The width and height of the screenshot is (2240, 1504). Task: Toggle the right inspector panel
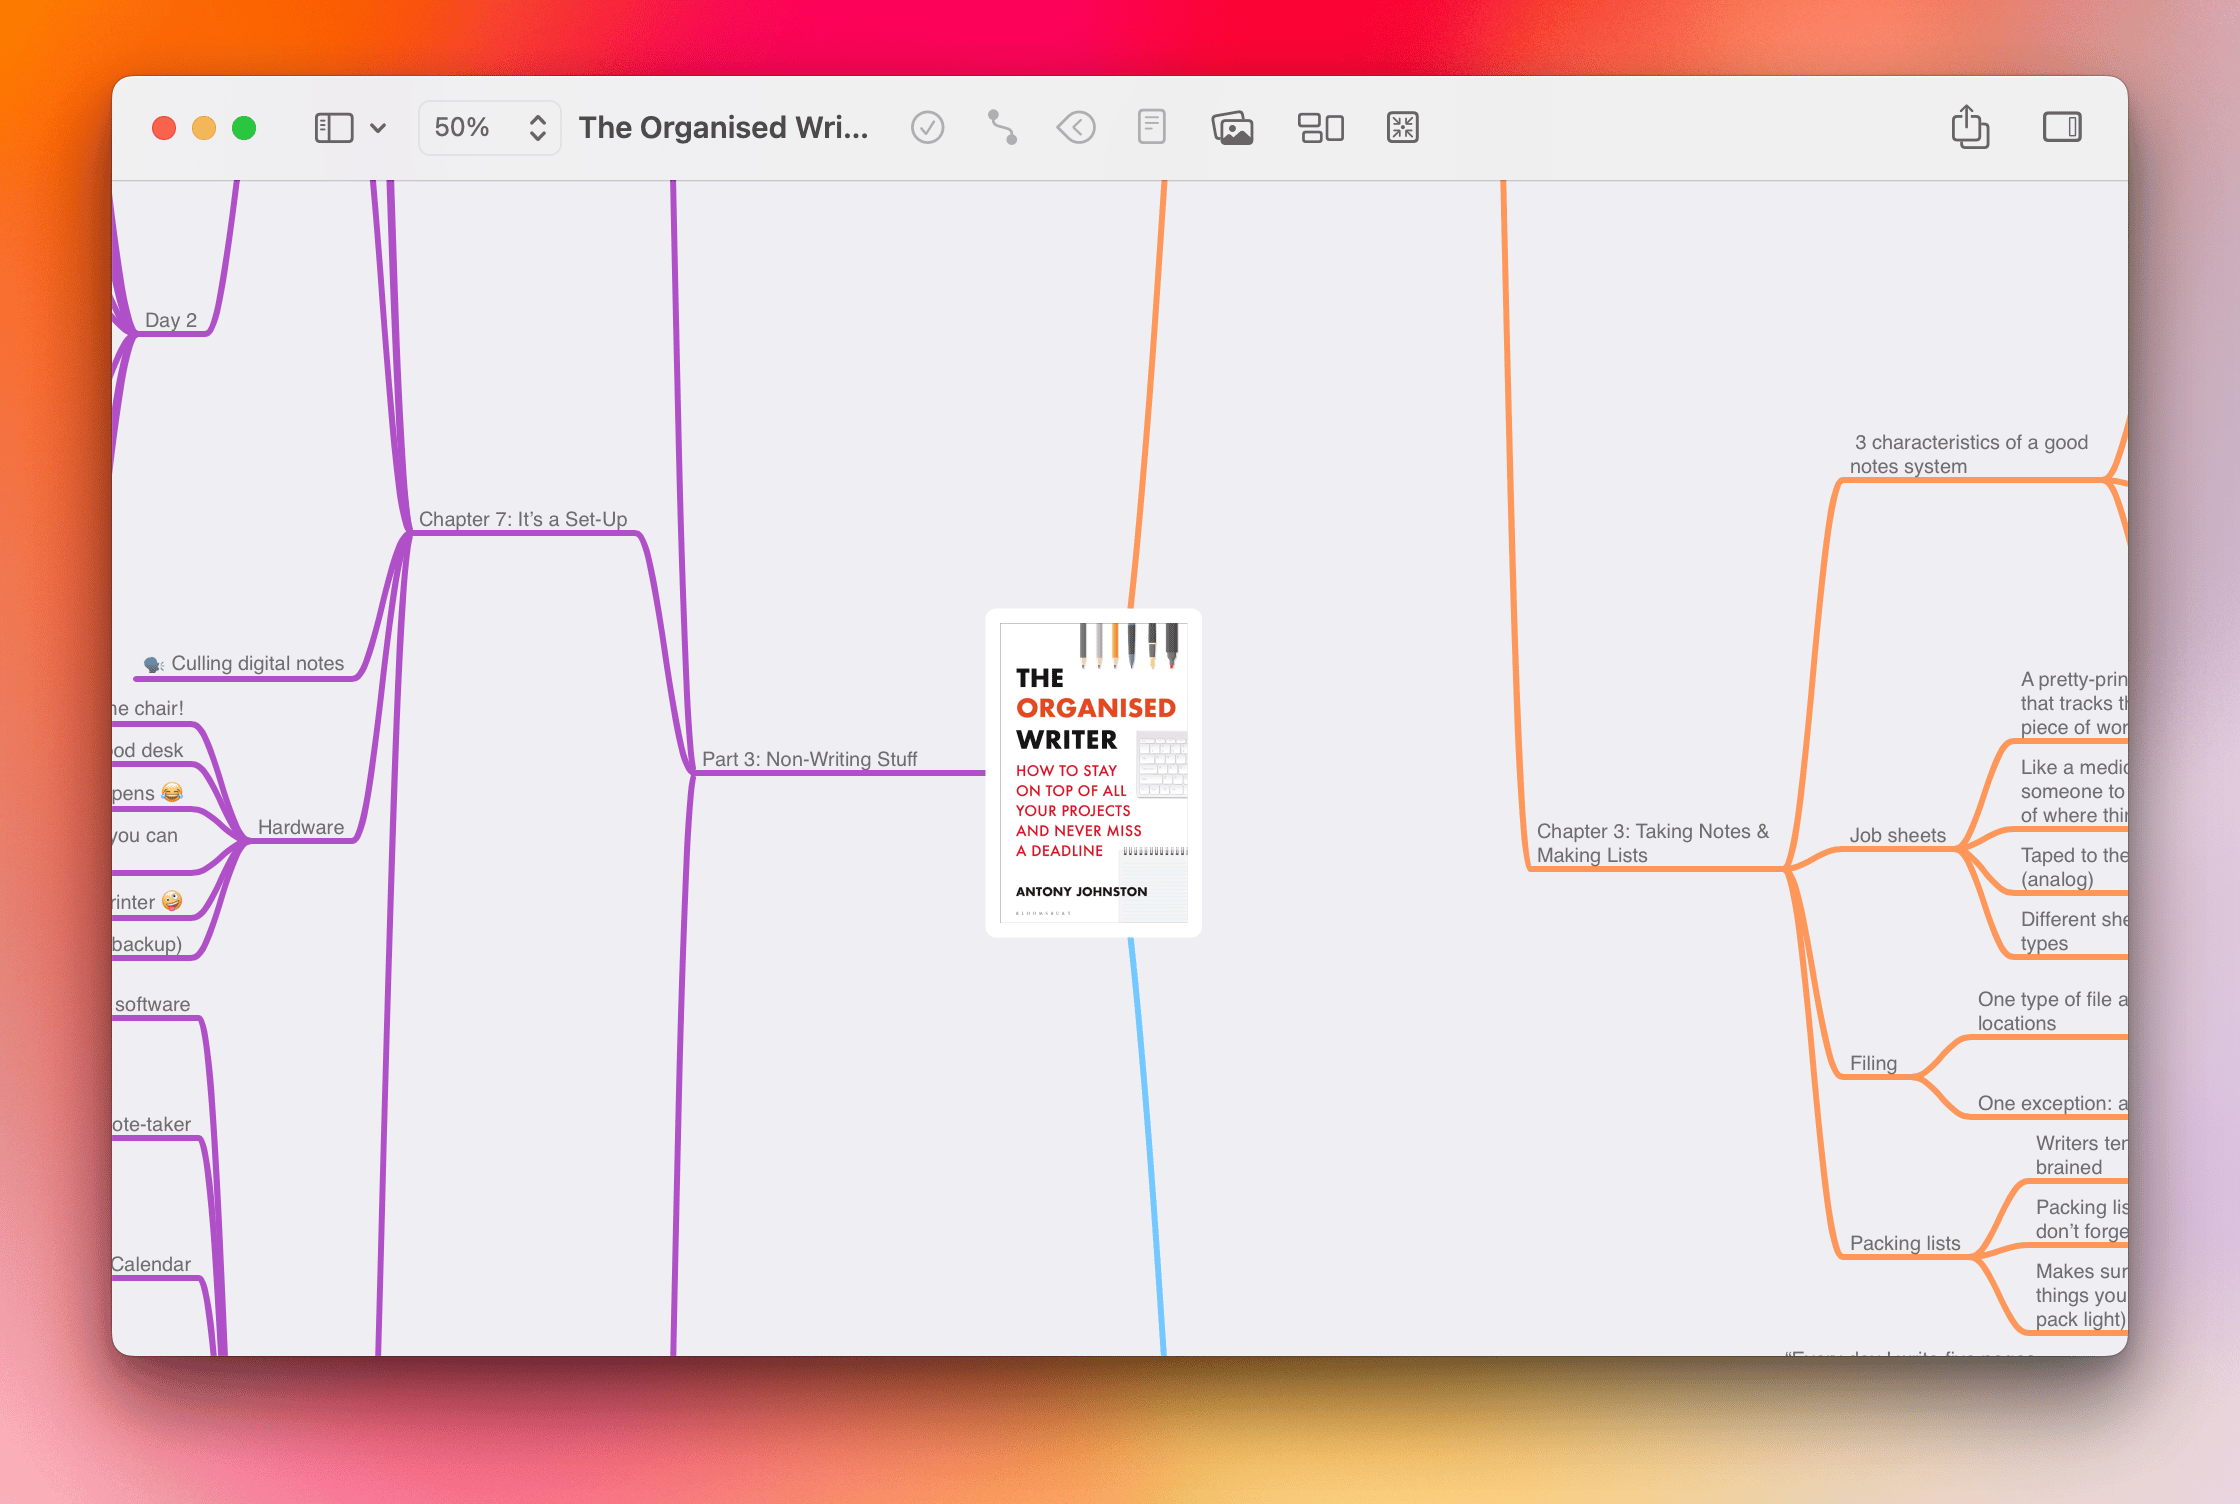tap(2062, 127)
